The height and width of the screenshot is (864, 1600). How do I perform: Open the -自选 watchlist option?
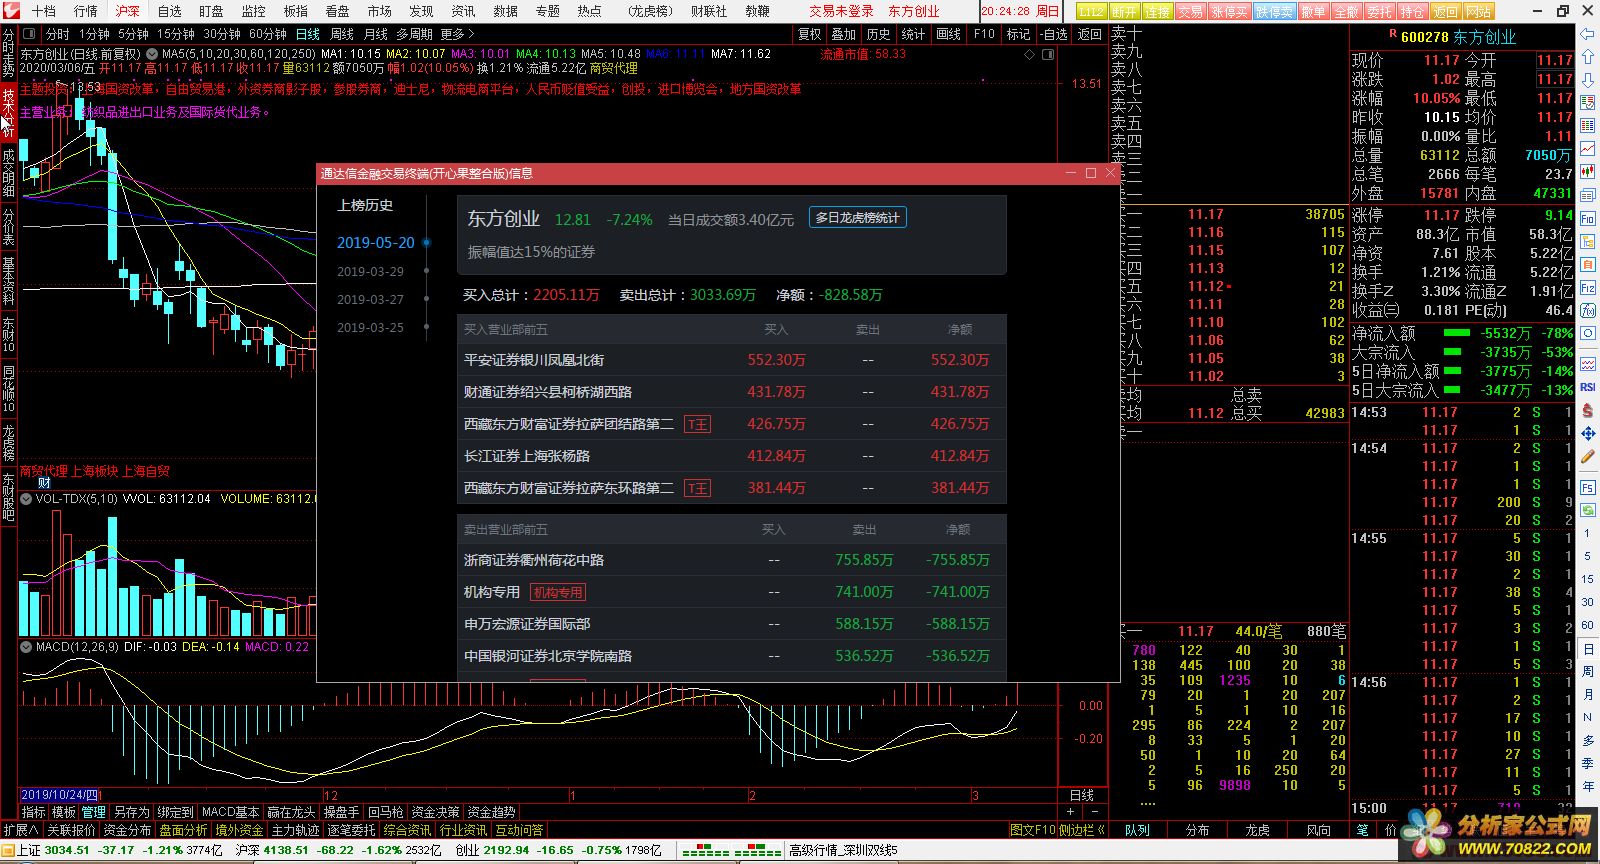1054,34
